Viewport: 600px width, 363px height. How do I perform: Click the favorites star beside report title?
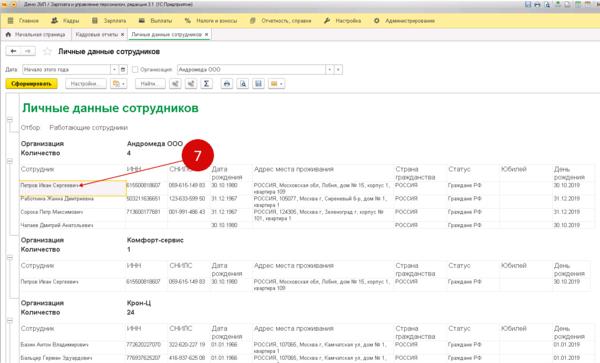coord(47,51)
